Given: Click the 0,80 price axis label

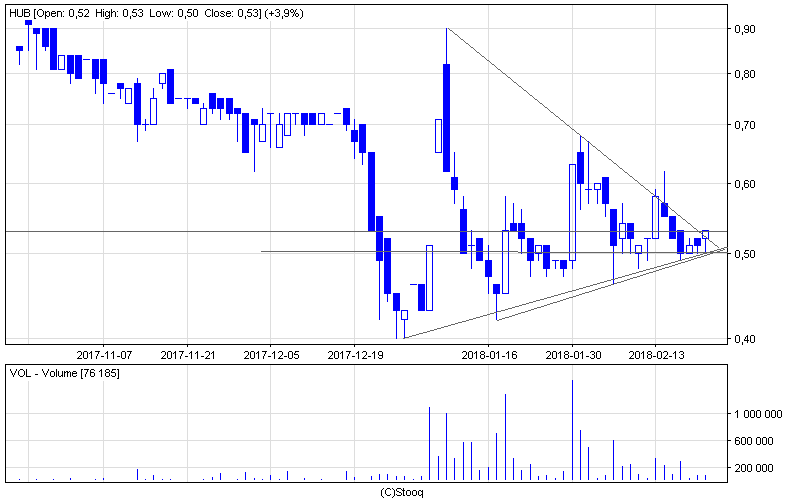Looking at the screenshot, I should [x=745, y=74].
